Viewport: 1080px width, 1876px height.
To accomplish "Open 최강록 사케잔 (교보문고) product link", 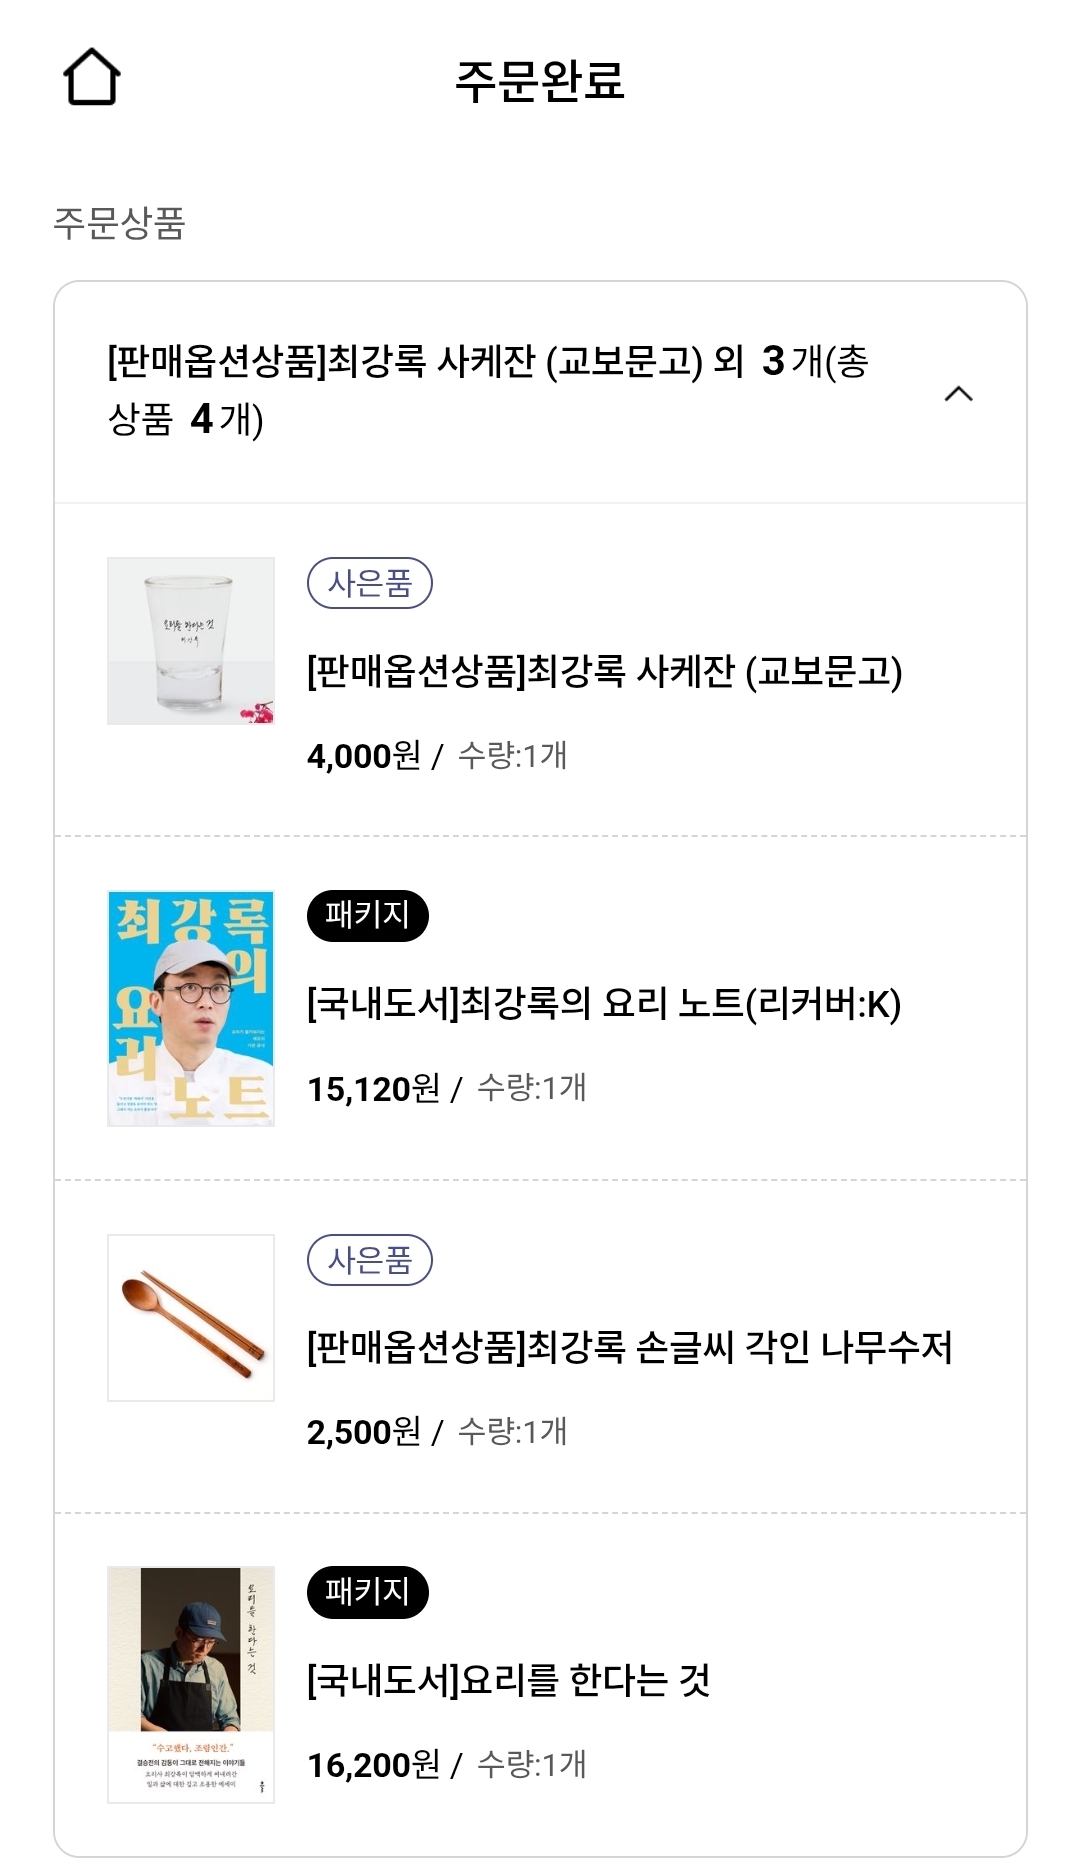I will tap(604, 671).
